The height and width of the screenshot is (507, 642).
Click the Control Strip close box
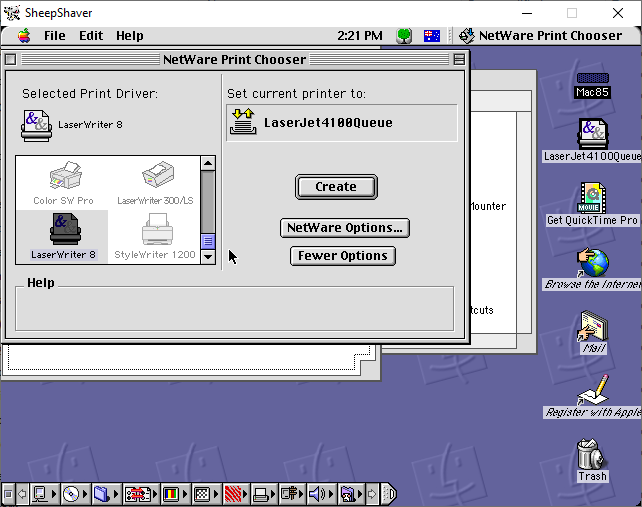[x=8, y=494]
